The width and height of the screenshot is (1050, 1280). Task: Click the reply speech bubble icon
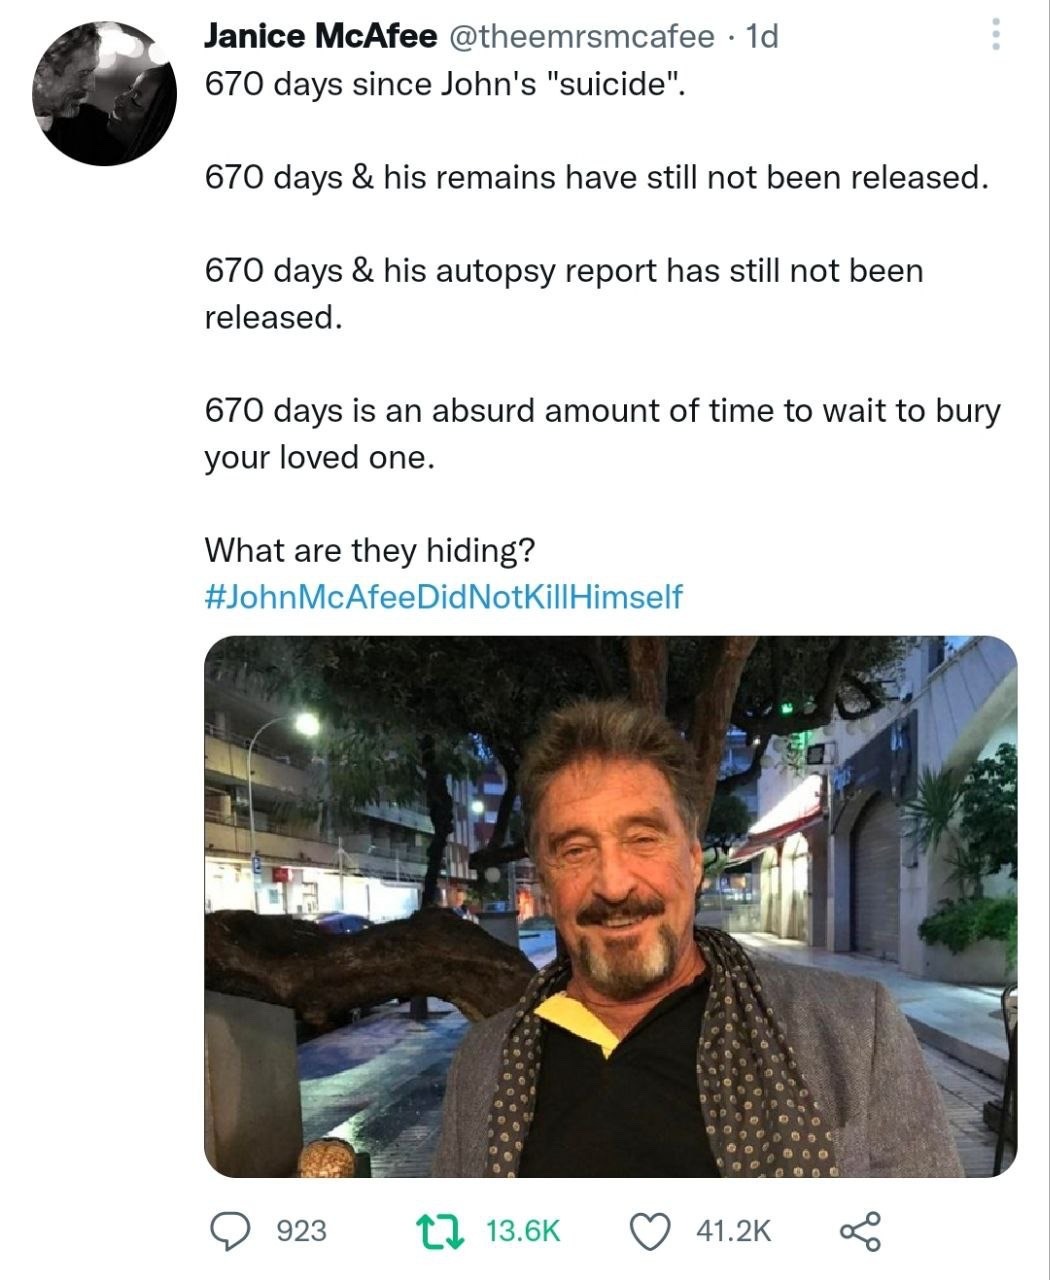coord(232,1230)
